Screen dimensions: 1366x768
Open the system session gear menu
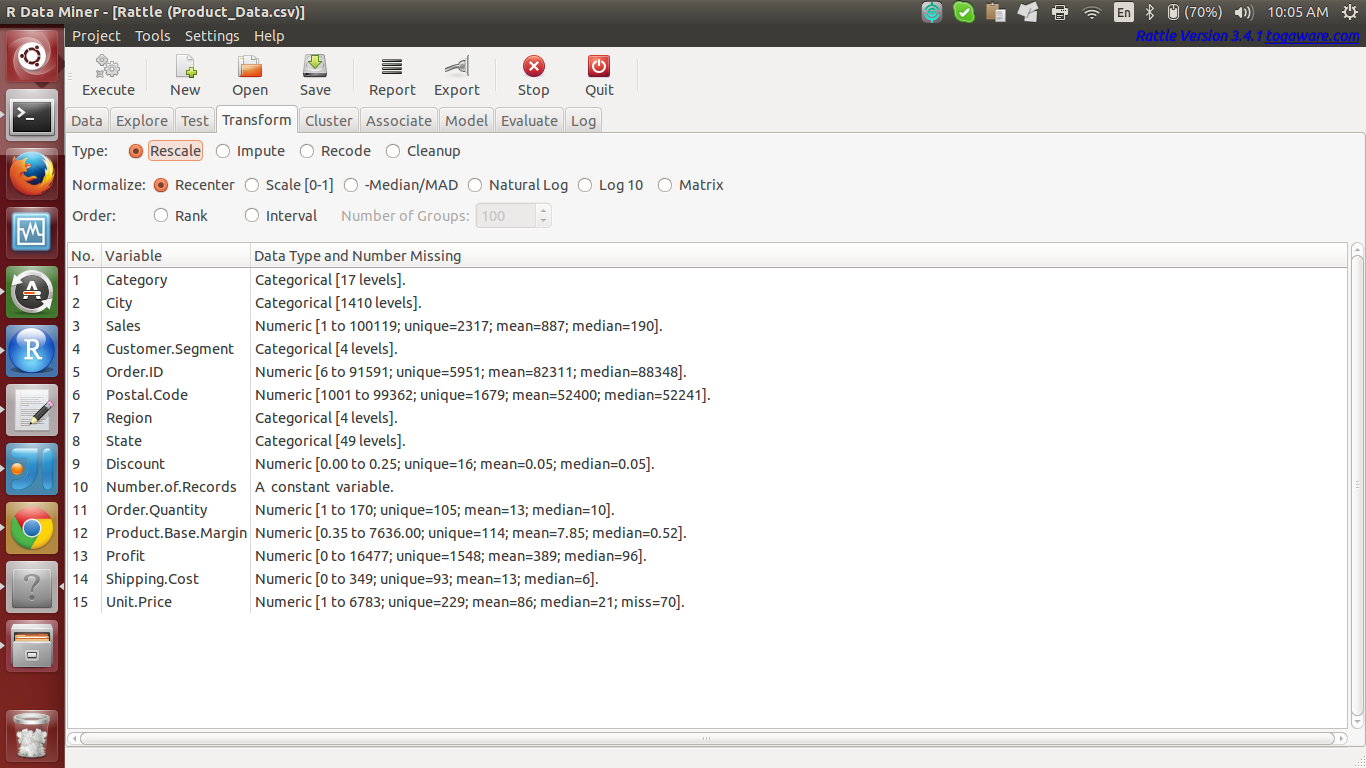click(x=1350, y=12)
